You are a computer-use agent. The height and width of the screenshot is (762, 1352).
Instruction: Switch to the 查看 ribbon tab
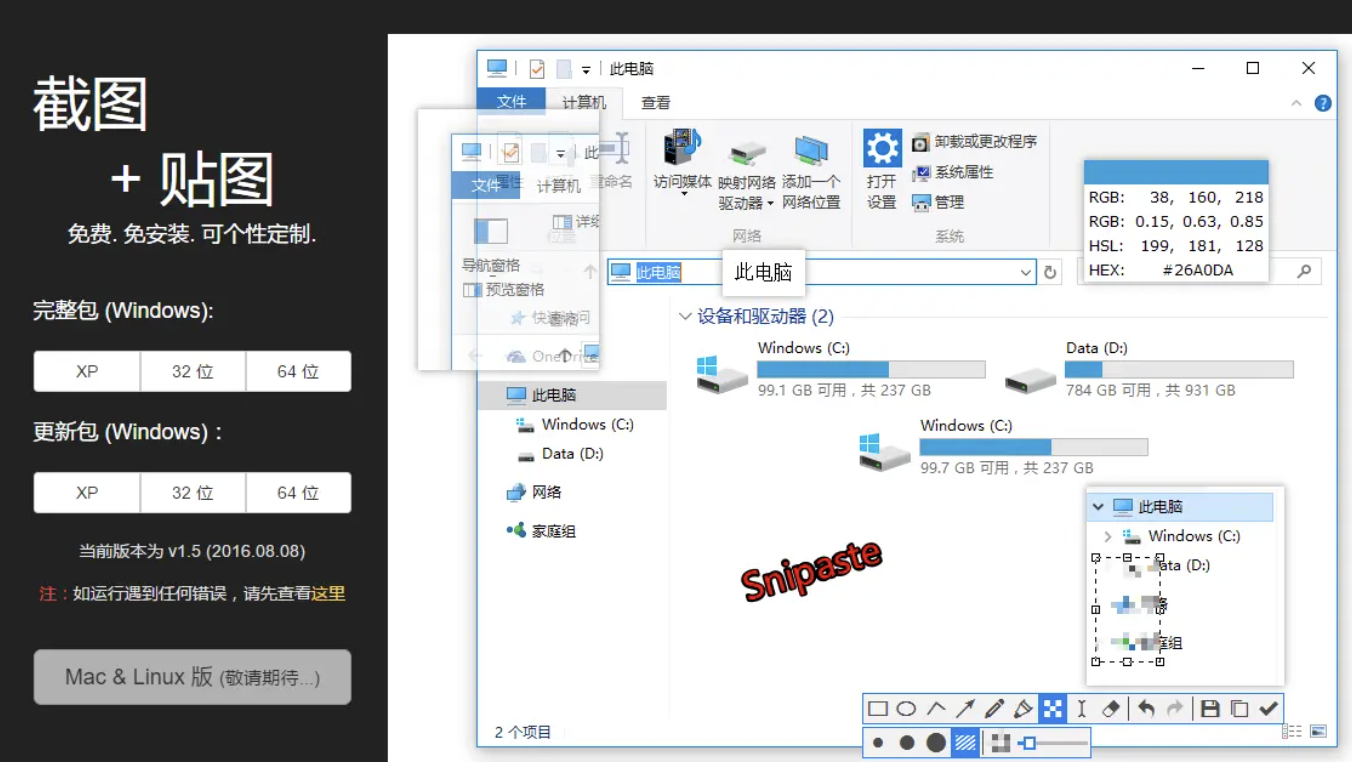coord(656,102)
